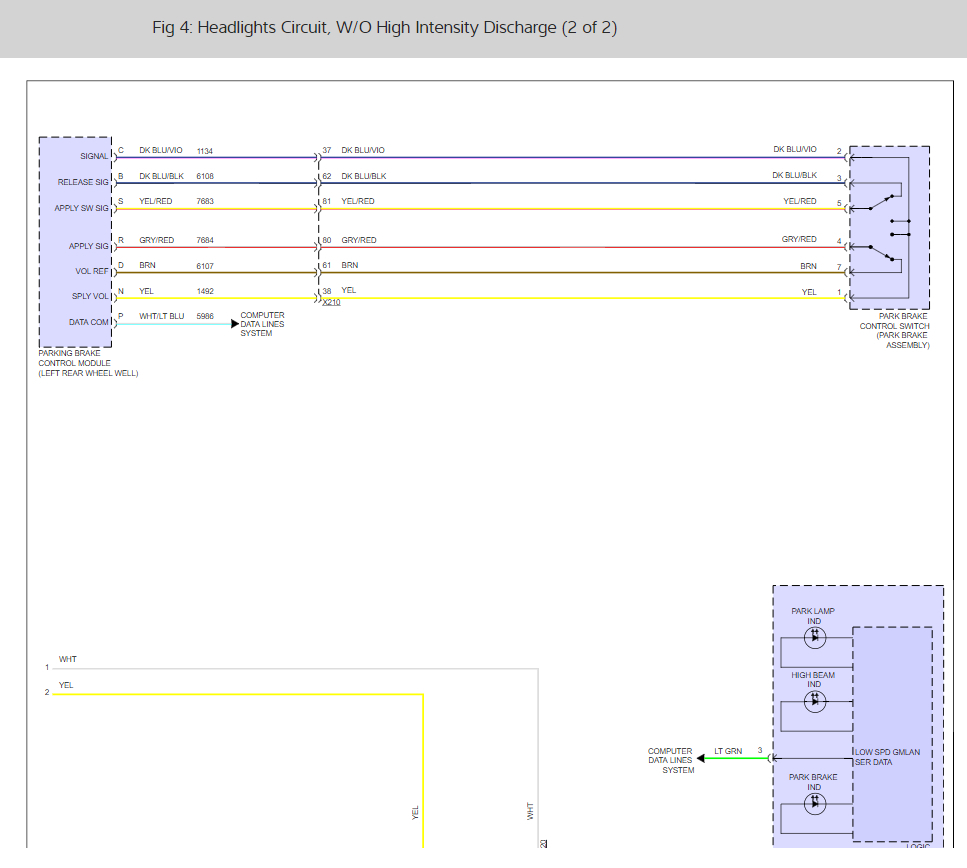This screenshot has width=967, height=868.
Task: Click the Computer Data Lines System label near WHT/LT BLU
Action: tap(262, 324)
